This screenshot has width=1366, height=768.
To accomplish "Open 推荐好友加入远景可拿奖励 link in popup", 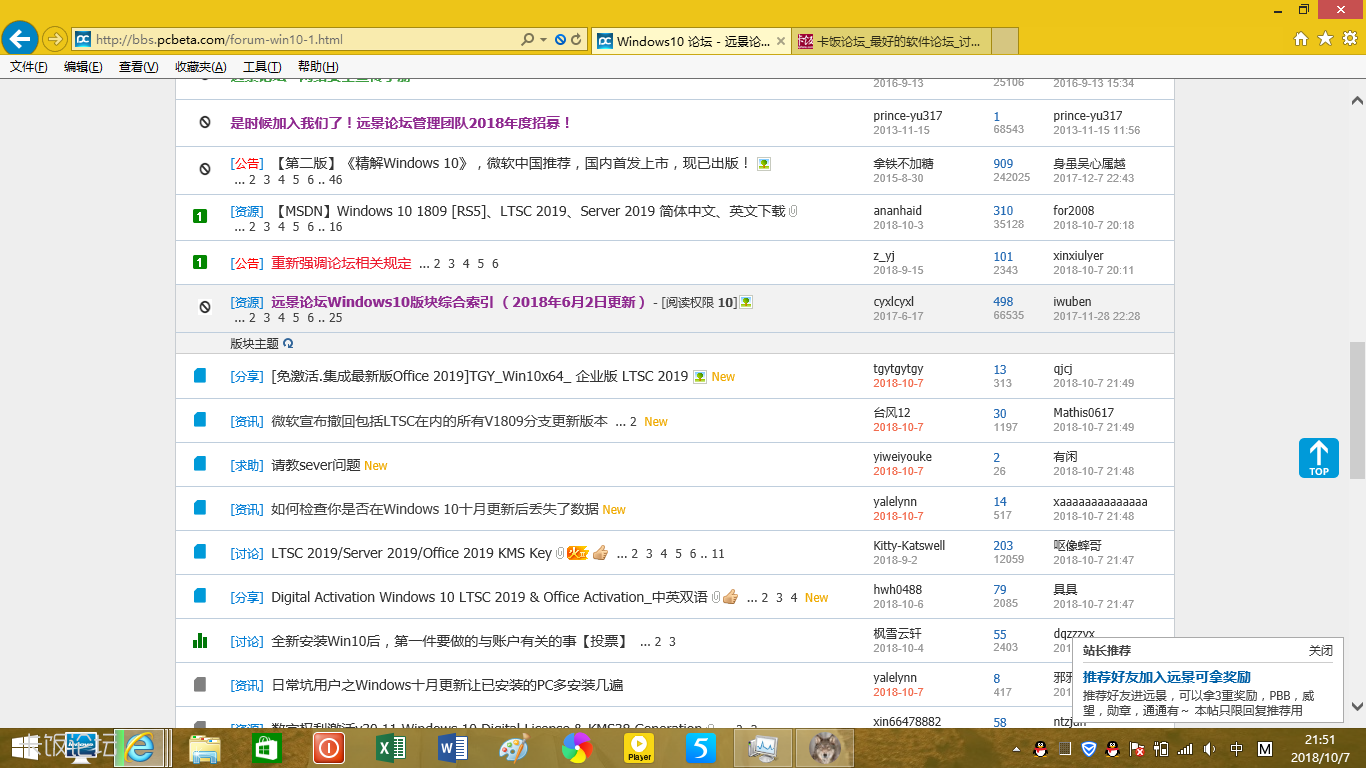I will pos(1167,677).
